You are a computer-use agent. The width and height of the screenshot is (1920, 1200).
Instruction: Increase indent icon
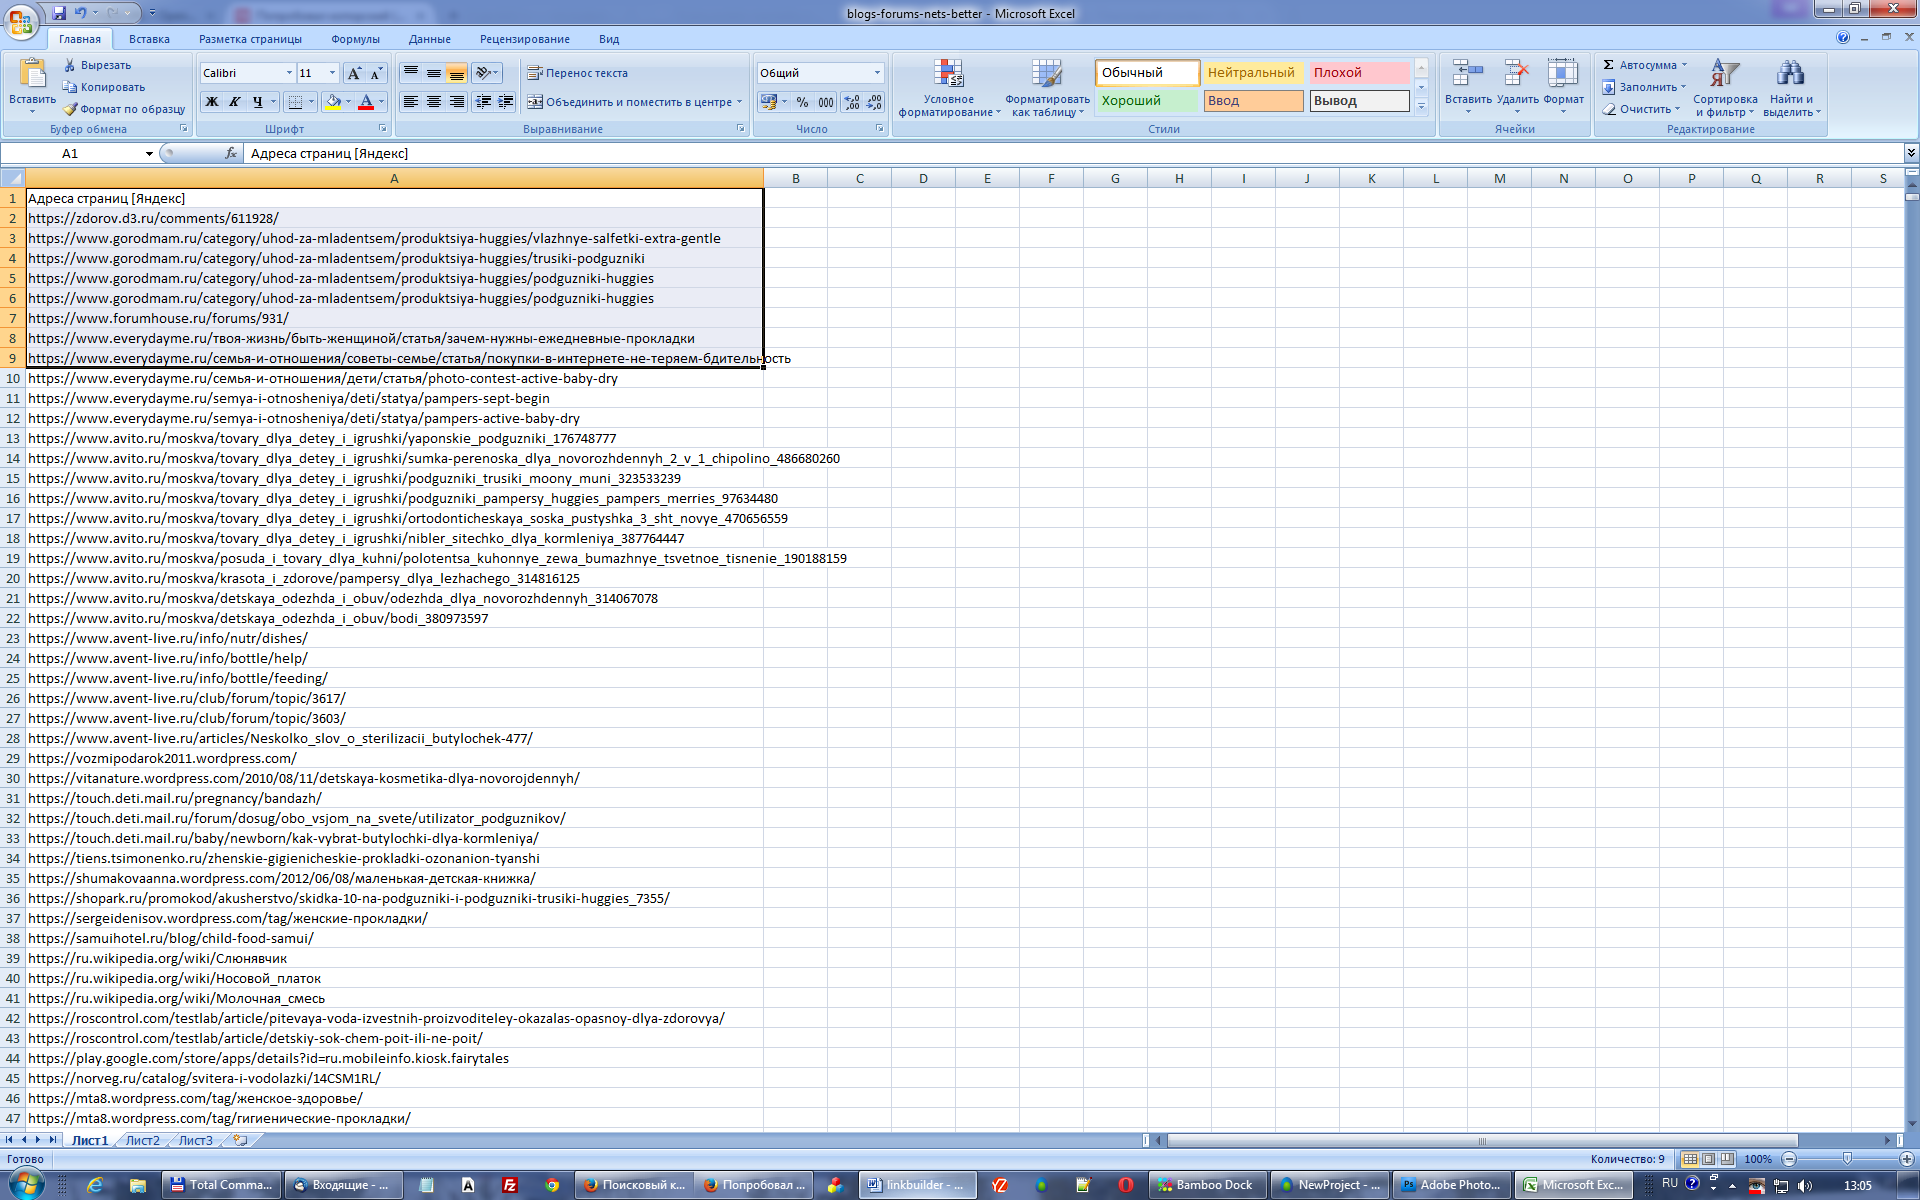[506, 102]
